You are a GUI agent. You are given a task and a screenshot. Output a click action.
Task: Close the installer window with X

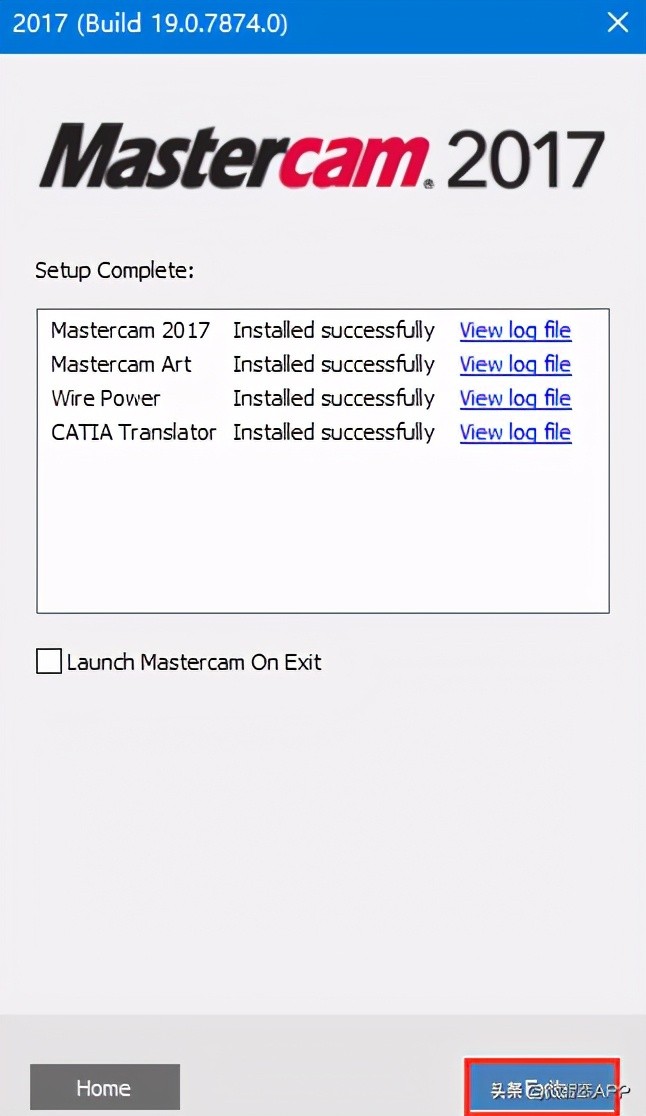coord(618,22)
